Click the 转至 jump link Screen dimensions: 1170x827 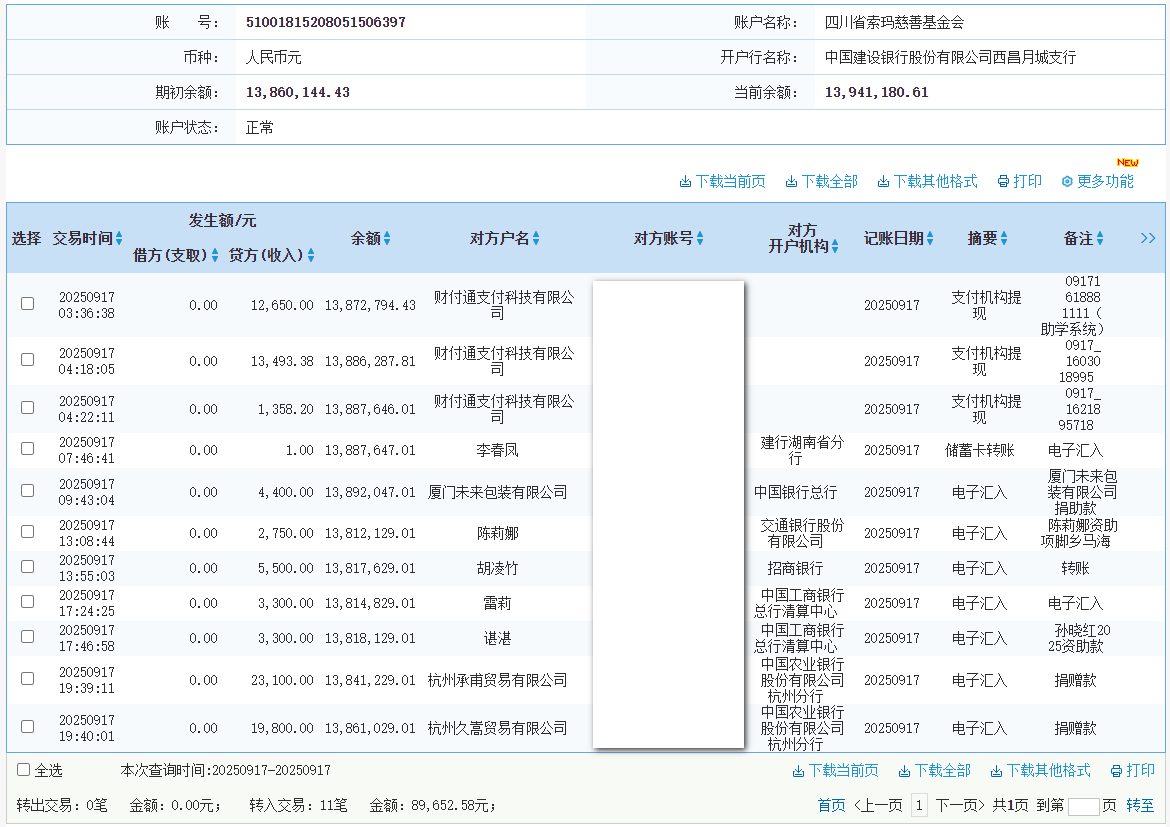(x=1140, y=805)
